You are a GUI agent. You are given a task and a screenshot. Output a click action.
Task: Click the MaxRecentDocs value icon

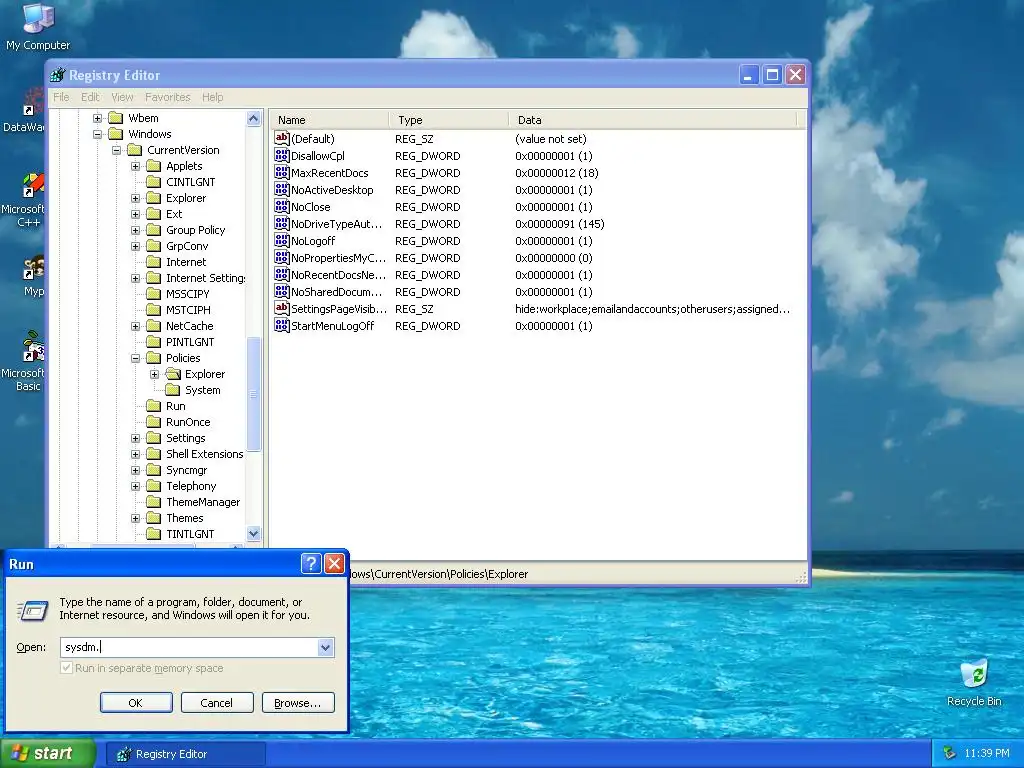(281, 172)
